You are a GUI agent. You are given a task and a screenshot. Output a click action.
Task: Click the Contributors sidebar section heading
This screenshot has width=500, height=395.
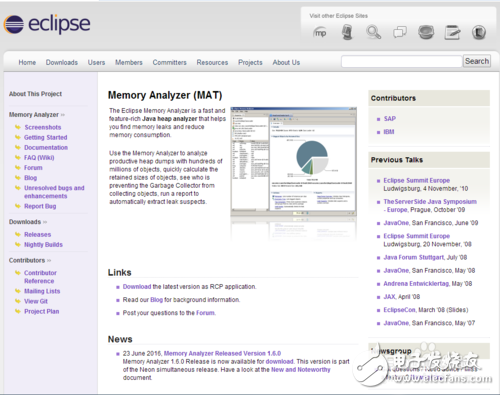click(x=27, y=260)
